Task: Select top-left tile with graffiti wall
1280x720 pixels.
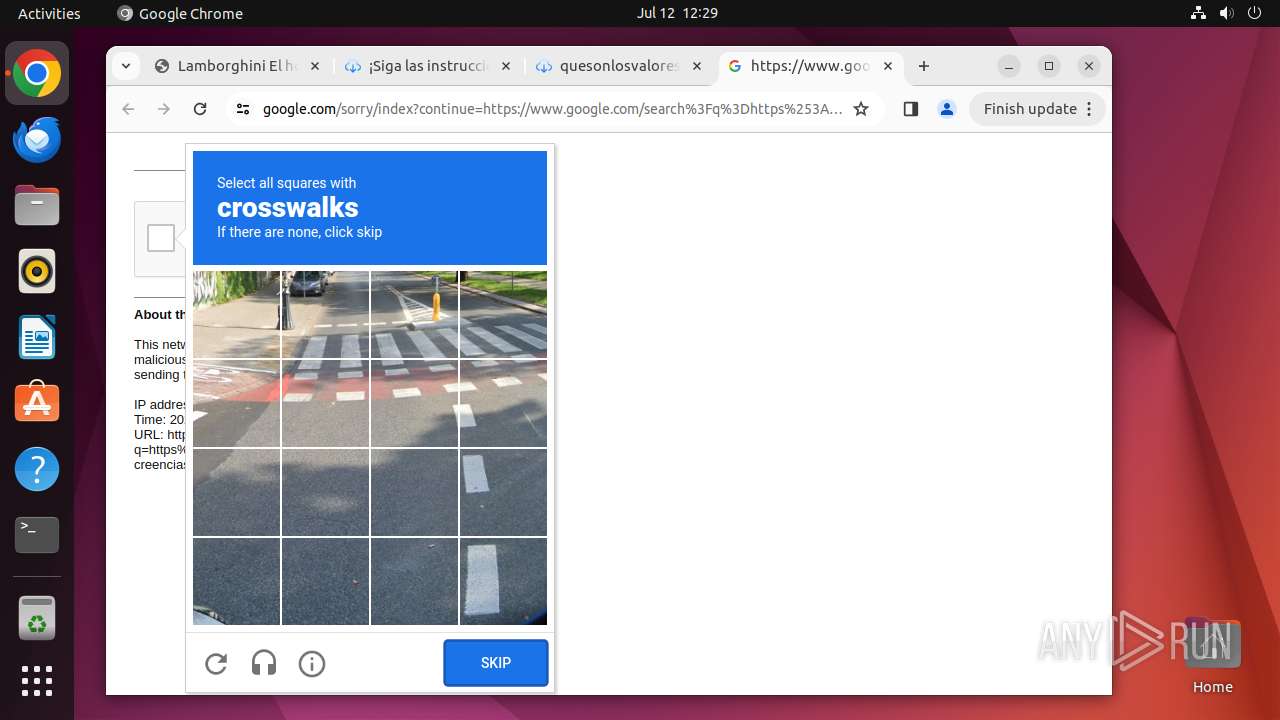Action: (236, 314)
